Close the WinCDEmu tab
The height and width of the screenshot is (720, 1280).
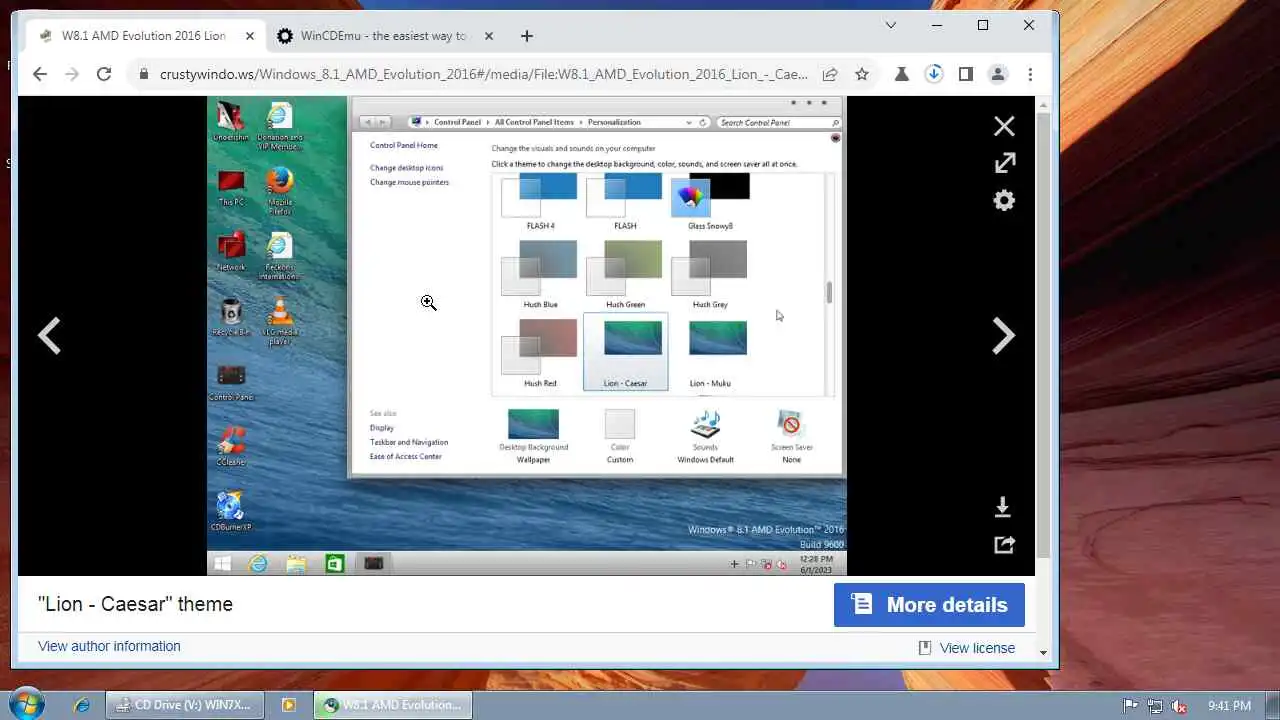[x=488, y=36]
